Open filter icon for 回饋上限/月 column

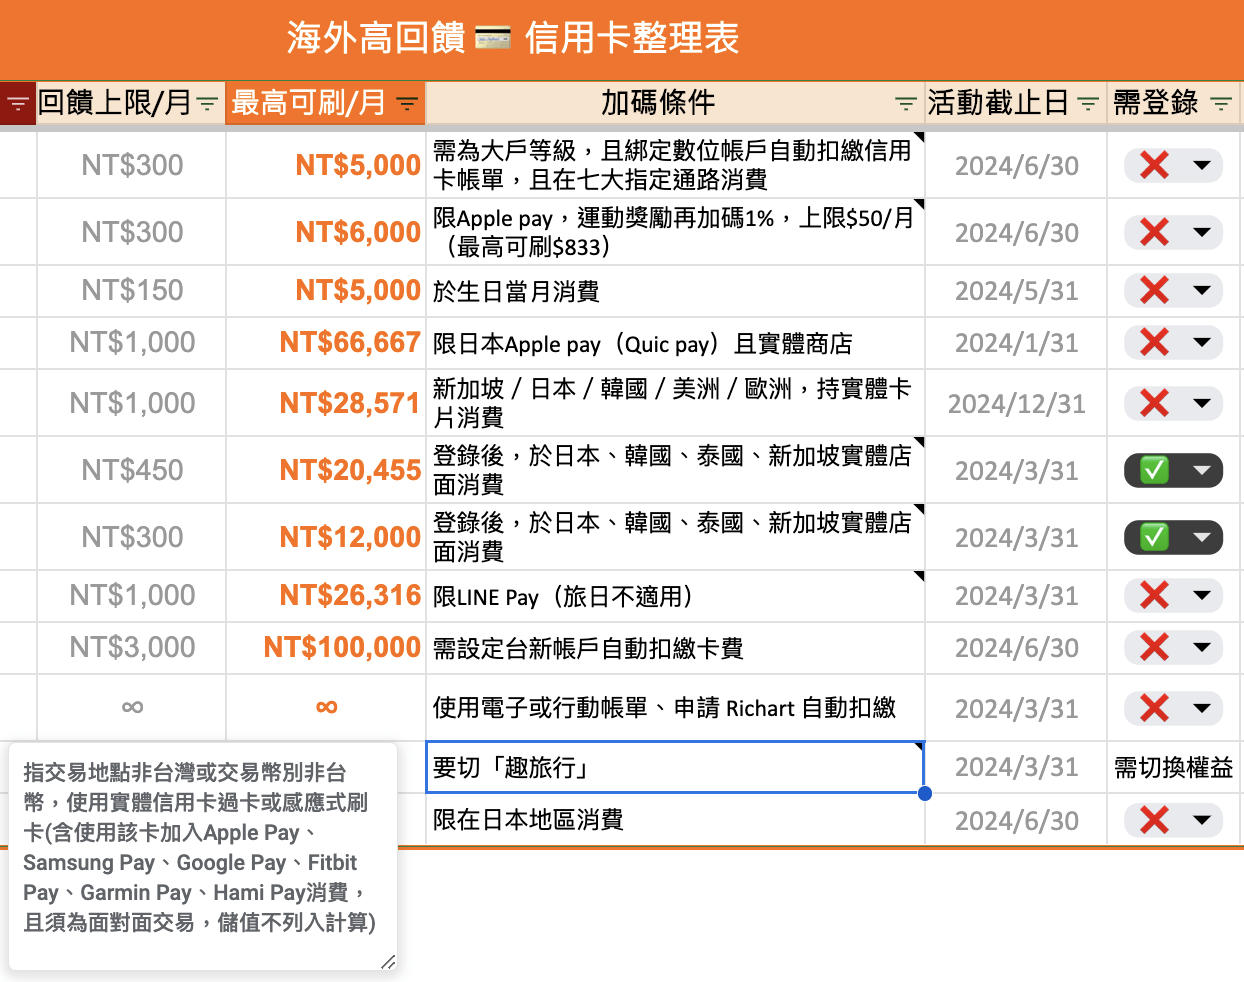tap(207, 103)
